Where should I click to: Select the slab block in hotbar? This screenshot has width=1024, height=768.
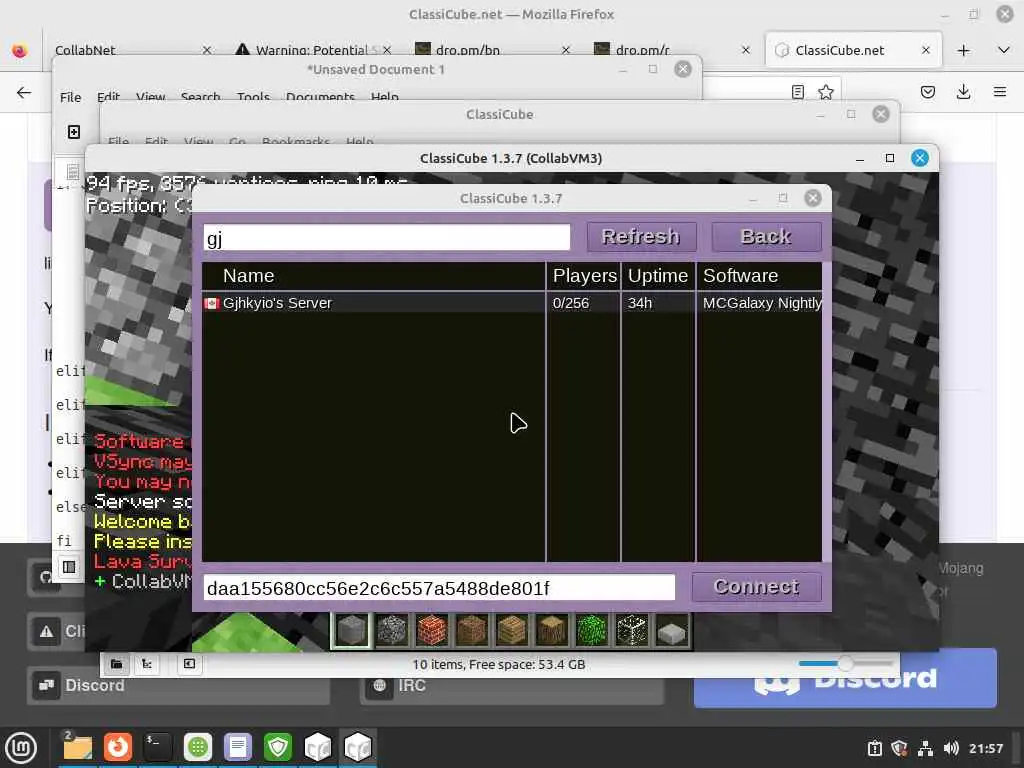671,630
